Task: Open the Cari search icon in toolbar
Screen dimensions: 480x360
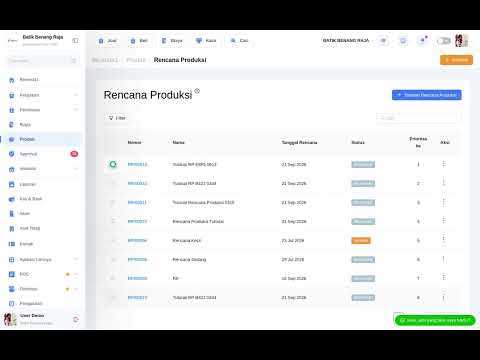Action: (233, 41)
